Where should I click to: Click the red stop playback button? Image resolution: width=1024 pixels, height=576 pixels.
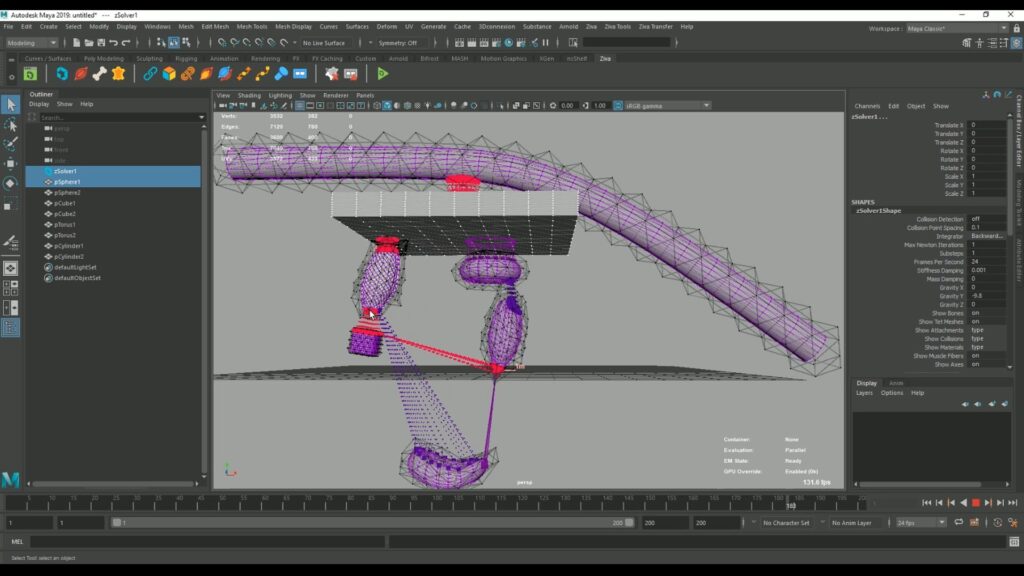pos(976,503)
